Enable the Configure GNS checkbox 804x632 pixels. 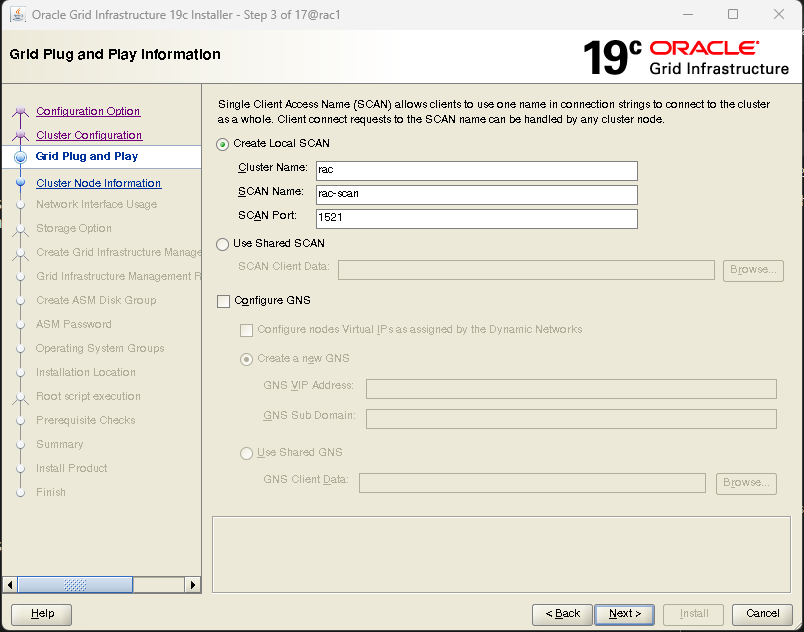click(224, 301)
